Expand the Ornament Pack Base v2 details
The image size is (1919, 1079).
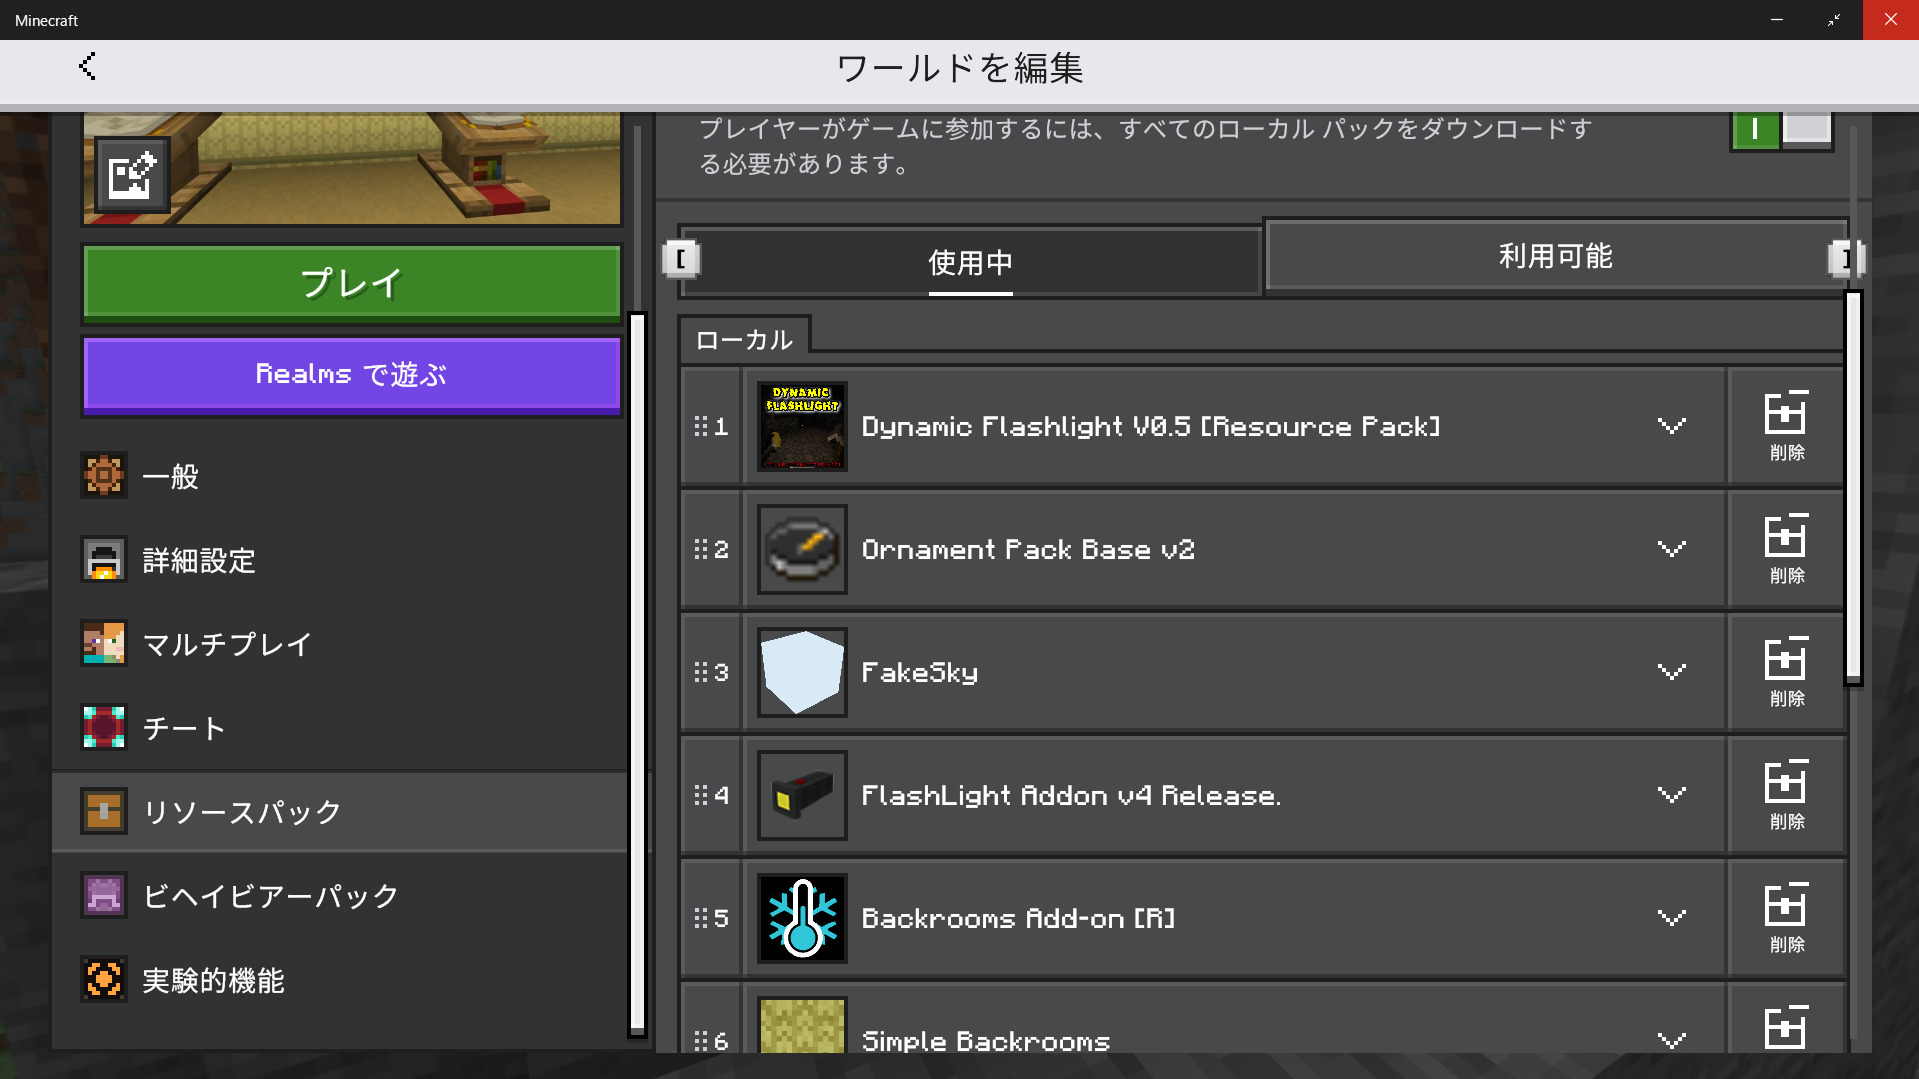pos(1671,550)
